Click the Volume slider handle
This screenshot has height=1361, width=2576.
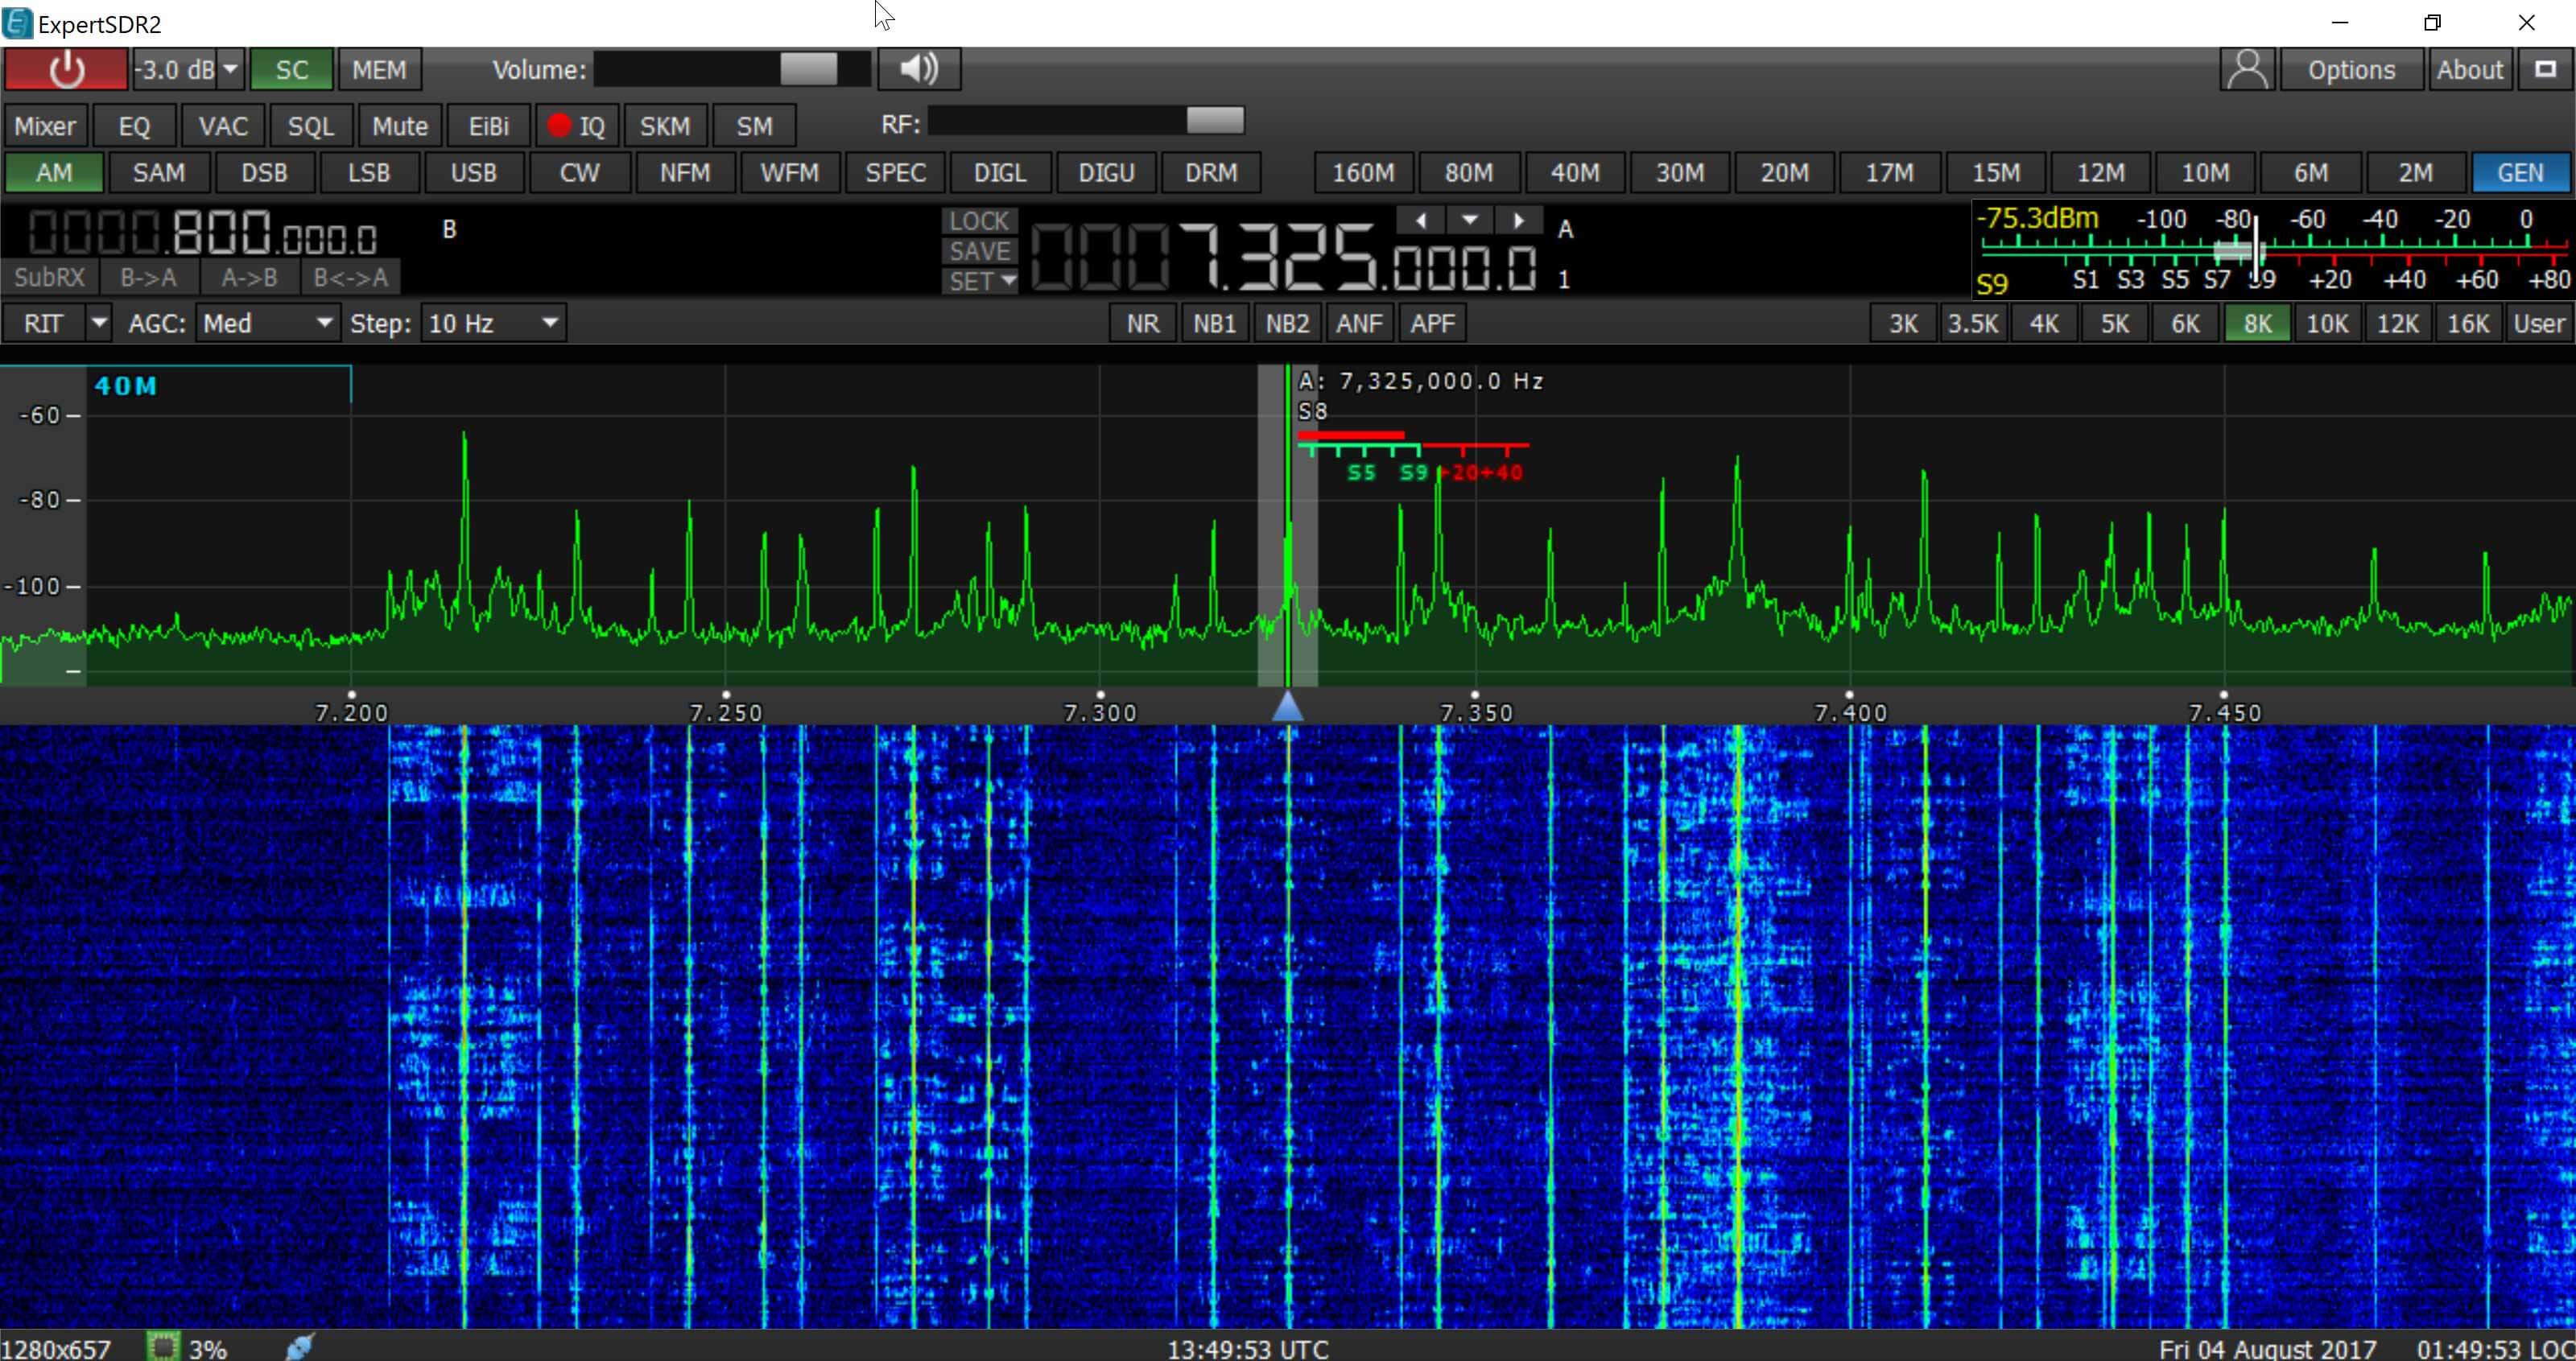coord(808,69)
